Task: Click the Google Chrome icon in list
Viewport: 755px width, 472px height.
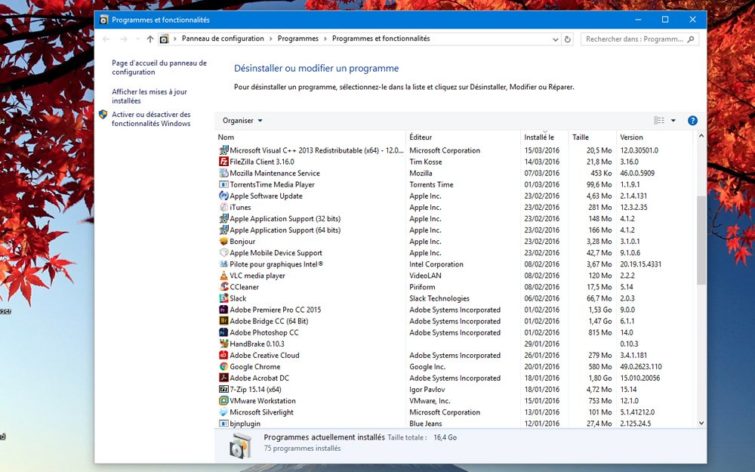Action: point(223,367)
